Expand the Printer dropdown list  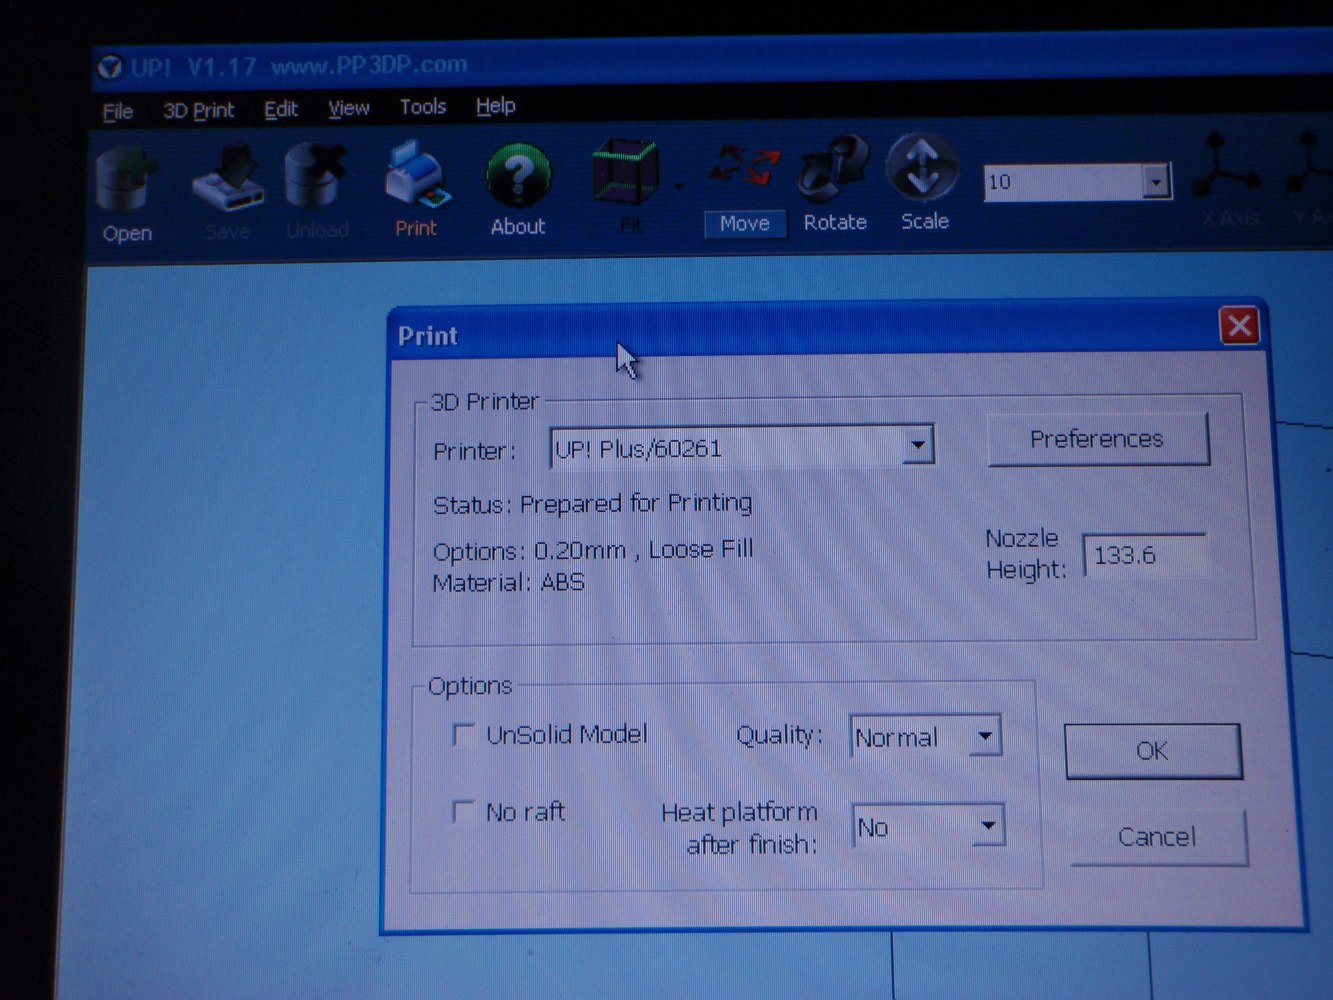pyautogui.click(x=917, y=445)
